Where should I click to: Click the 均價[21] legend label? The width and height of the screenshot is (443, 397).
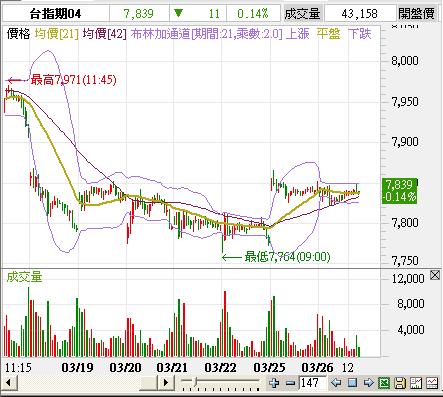57,34
